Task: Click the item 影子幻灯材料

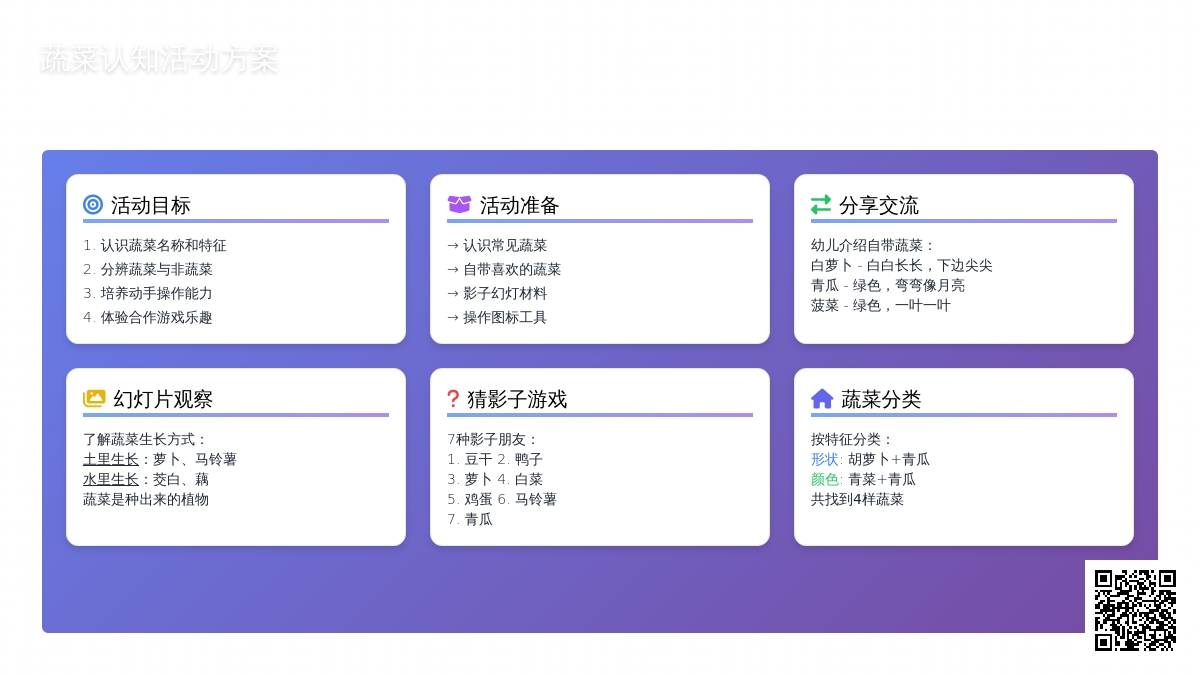Action: point(505,293)
